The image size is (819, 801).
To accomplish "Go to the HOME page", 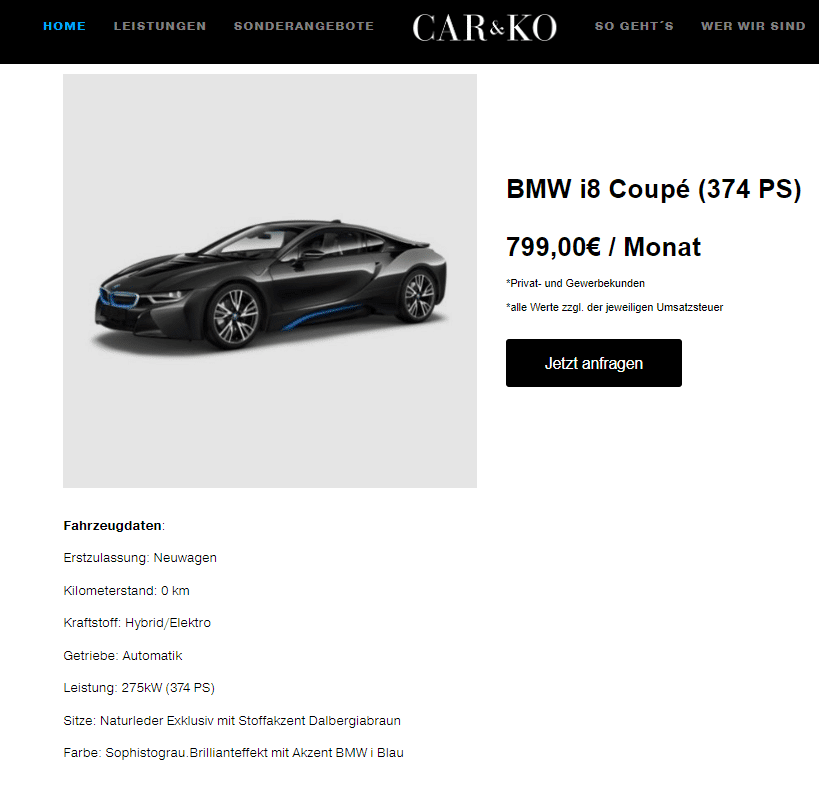I will tap(64, 26).
